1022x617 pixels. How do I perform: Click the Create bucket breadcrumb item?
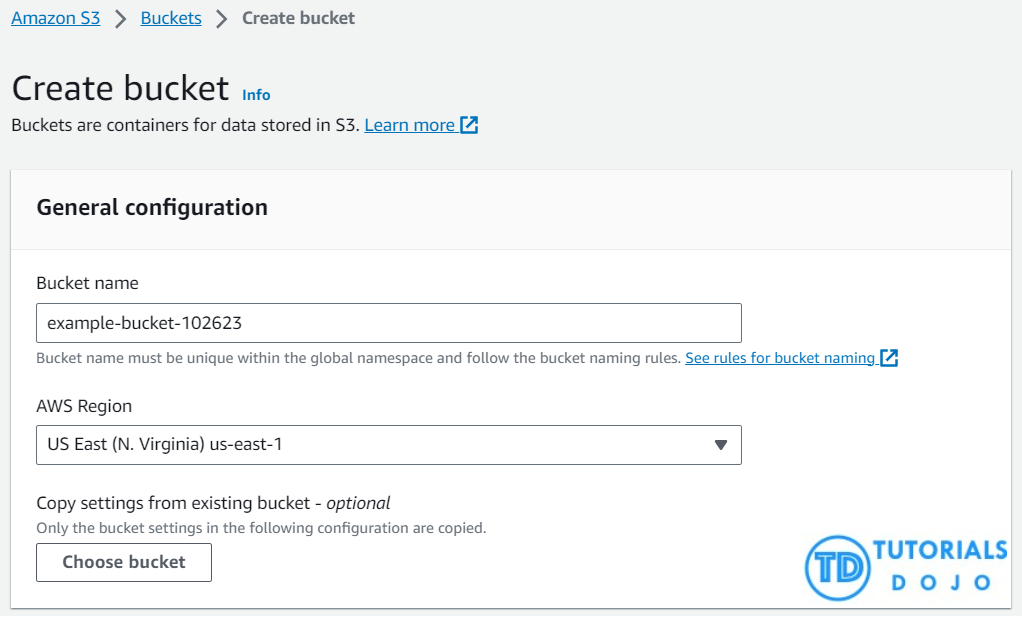click(298, 18)
